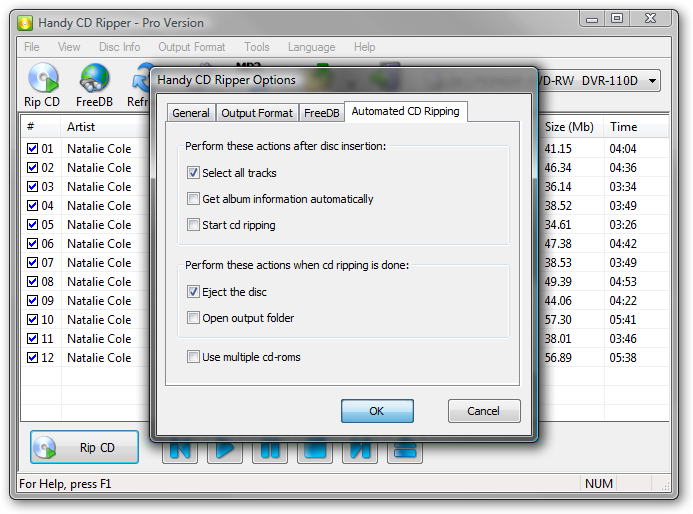Skip to next track playback button
The height and width of the screenshot is (514, 693).
[x=360, y=451]
